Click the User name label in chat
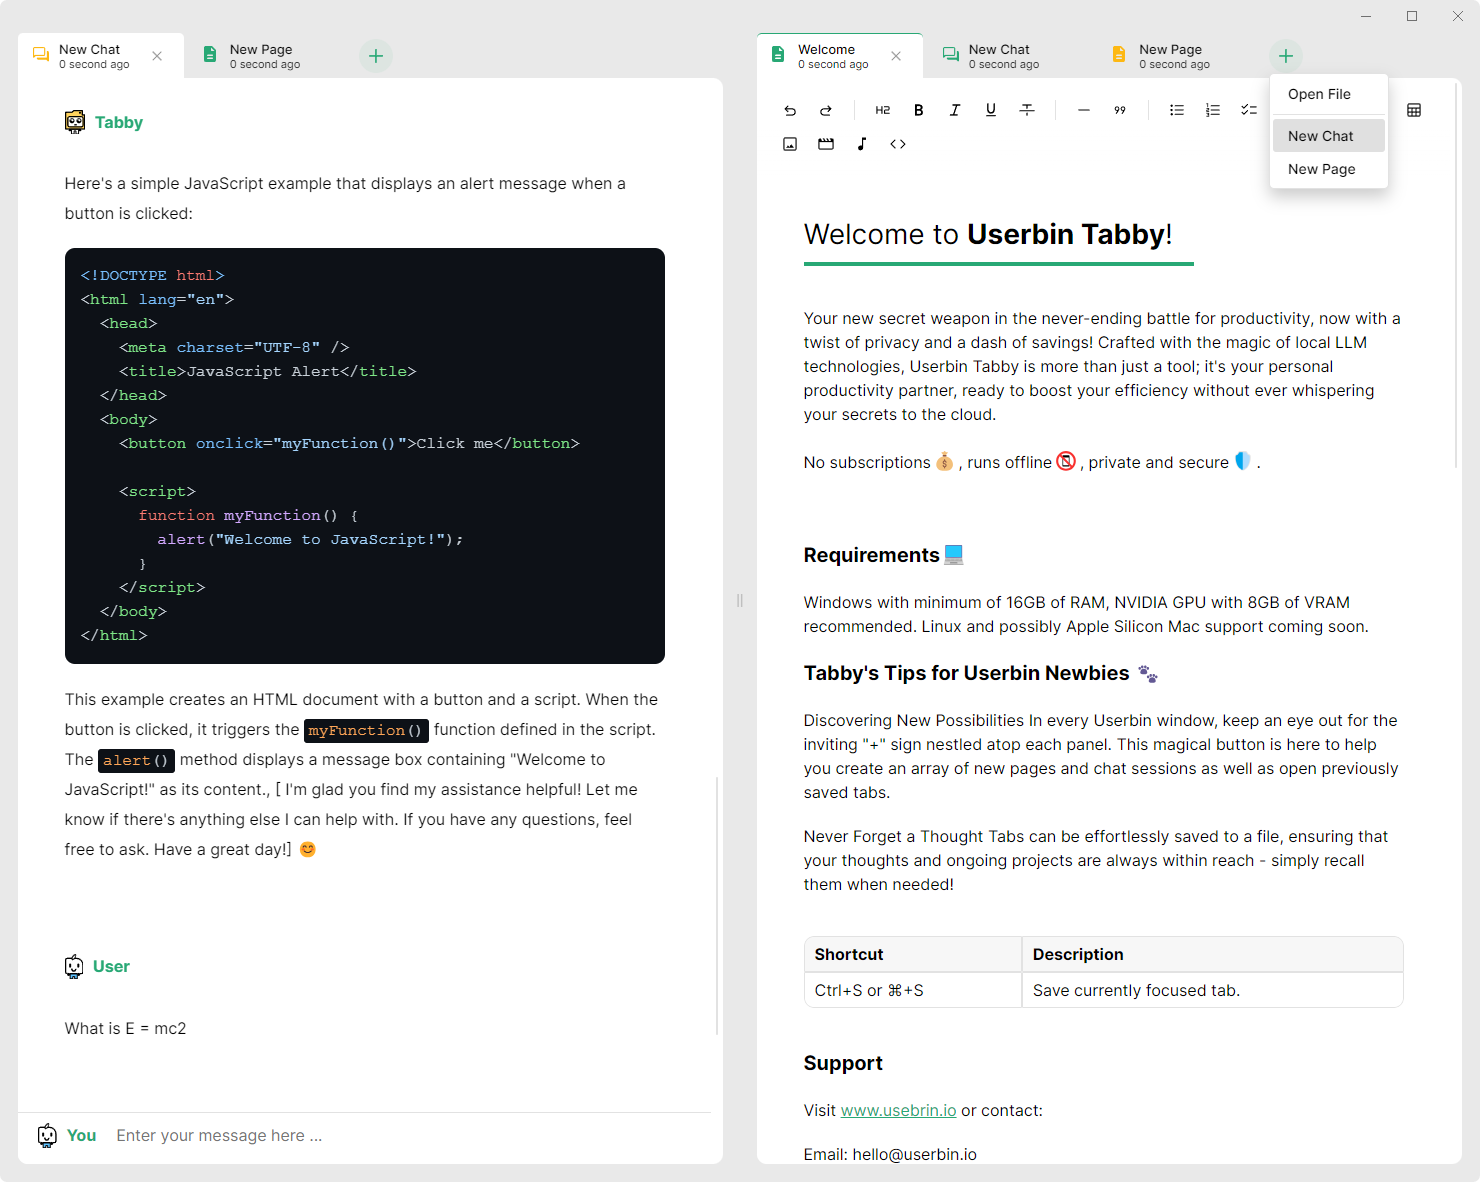The width and height of the screenshot is (1480, 1182). point(111,966)
